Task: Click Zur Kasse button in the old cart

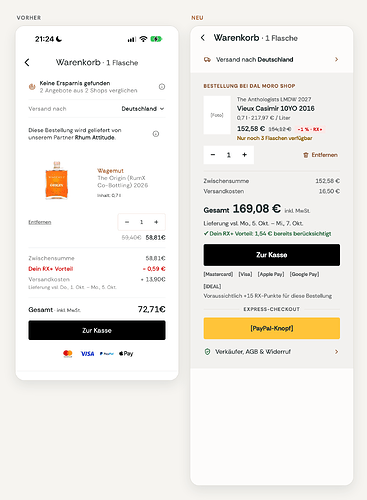Action: (97, 330)
